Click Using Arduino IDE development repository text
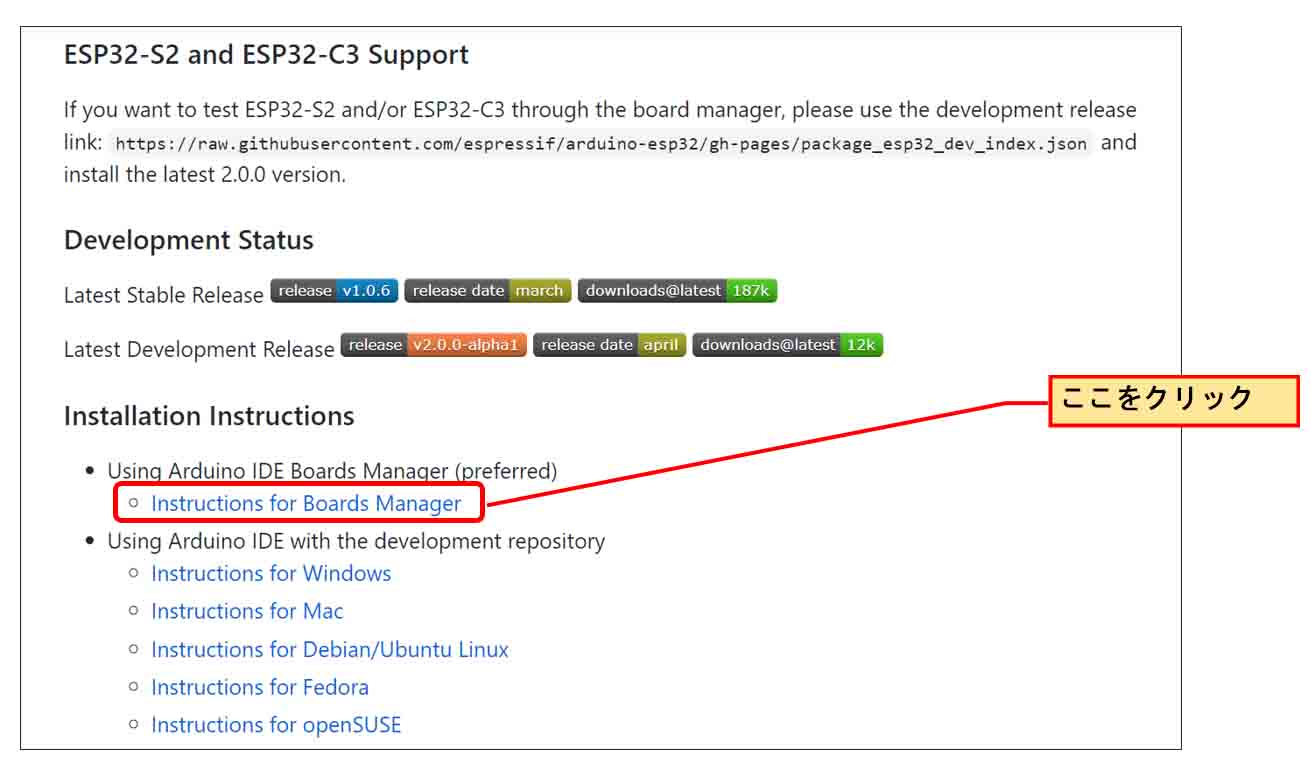 (356, 541)
